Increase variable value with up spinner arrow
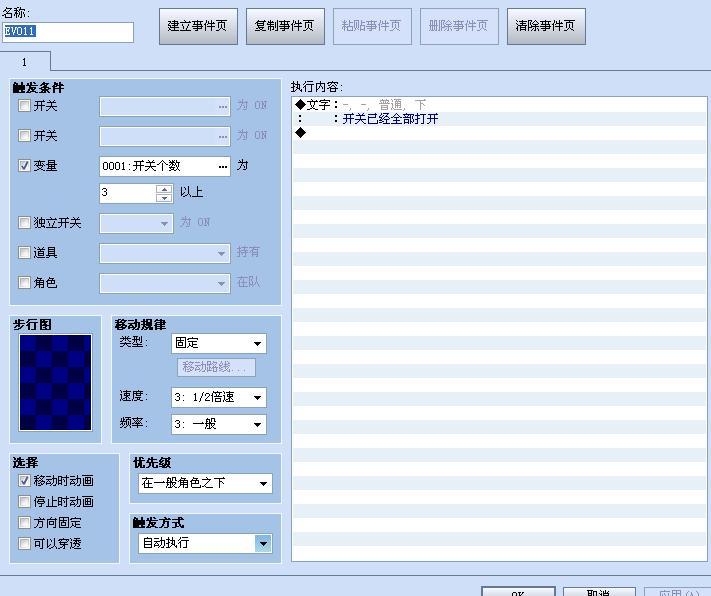Viewport: 711px width, 596px height. click(164, 189)
